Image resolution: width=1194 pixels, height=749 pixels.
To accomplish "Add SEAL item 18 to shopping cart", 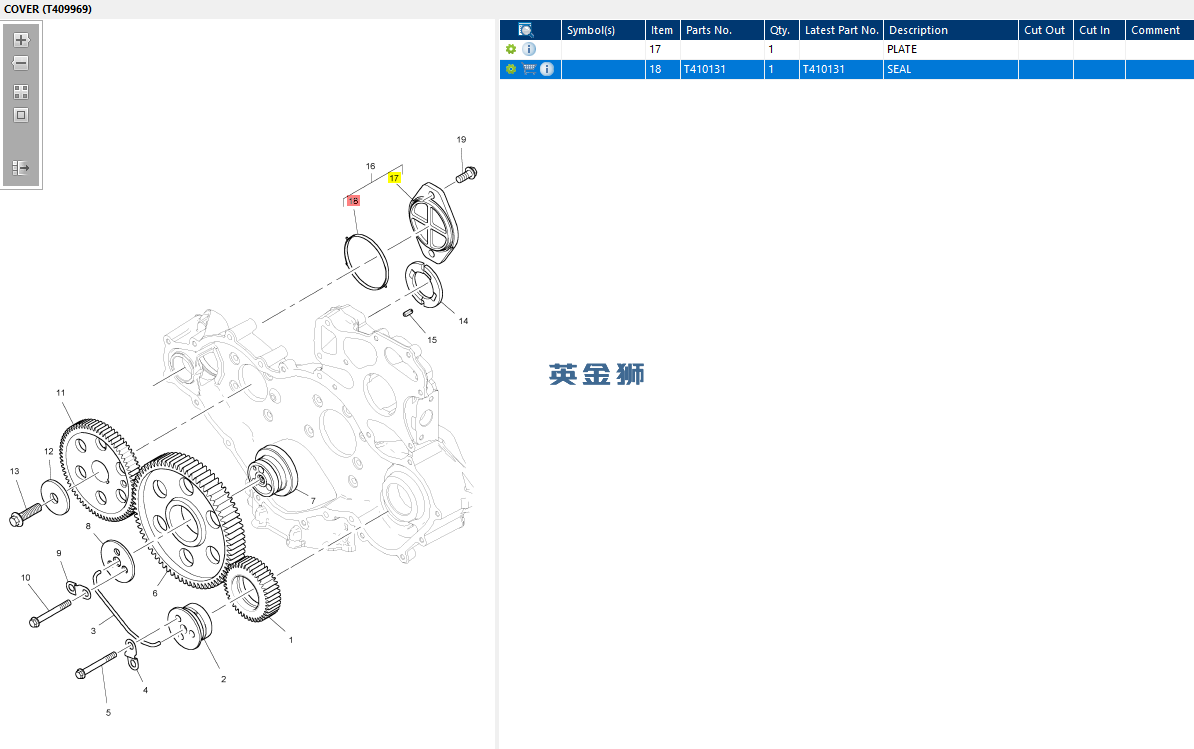I will [x=529, y=69].
